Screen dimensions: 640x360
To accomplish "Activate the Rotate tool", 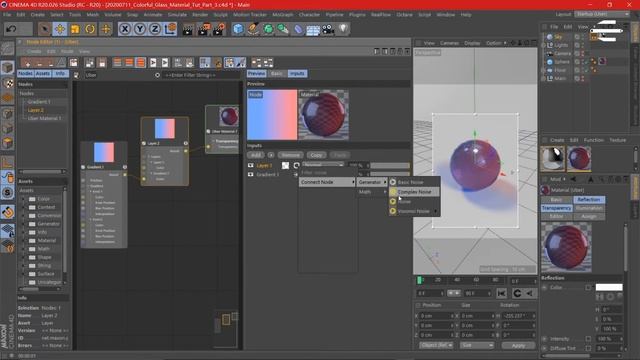I will pos(90,29).
